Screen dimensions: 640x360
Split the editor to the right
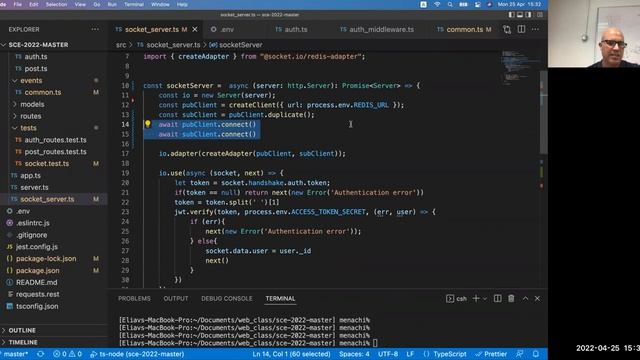pyautogui.click(x=521, y=29)
